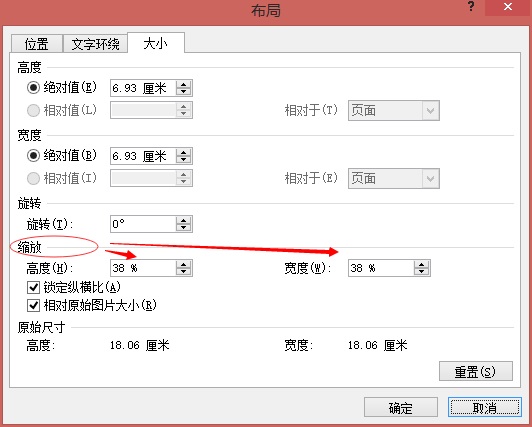Viewport: 532px width, 427px height.
Task: Decrease scale 宽度(W) with down spinner
Action: tap(422, 272)
